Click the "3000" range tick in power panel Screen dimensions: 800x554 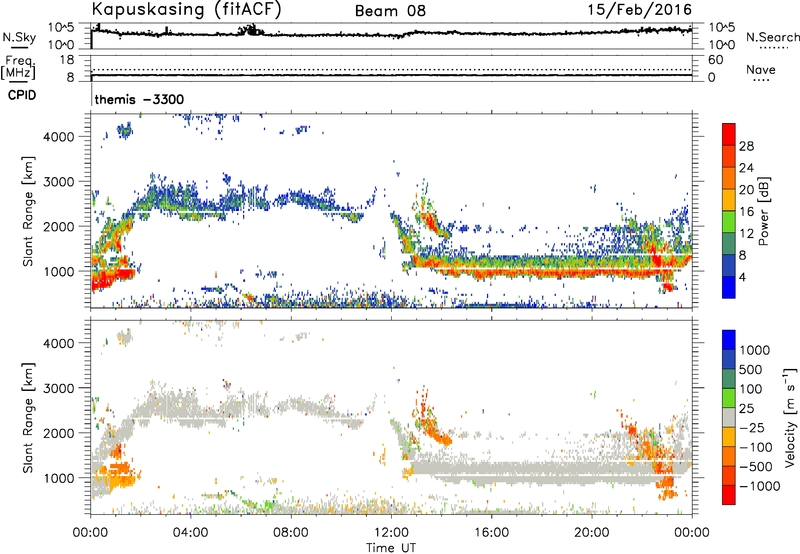click(x=58, y=182)
